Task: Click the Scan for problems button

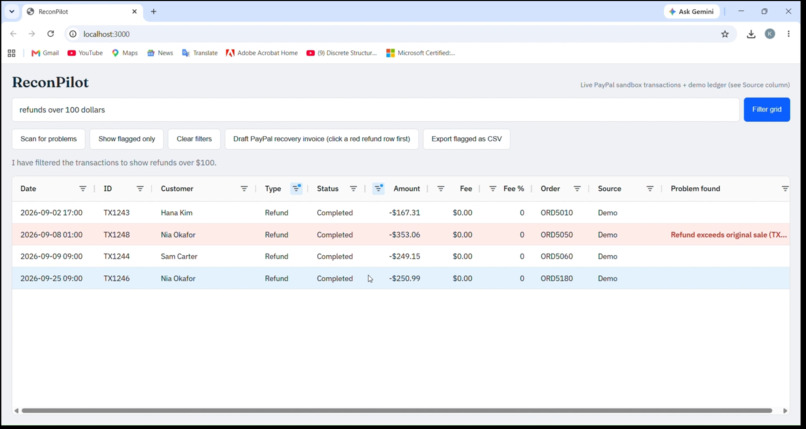Action: pos(48,139)
